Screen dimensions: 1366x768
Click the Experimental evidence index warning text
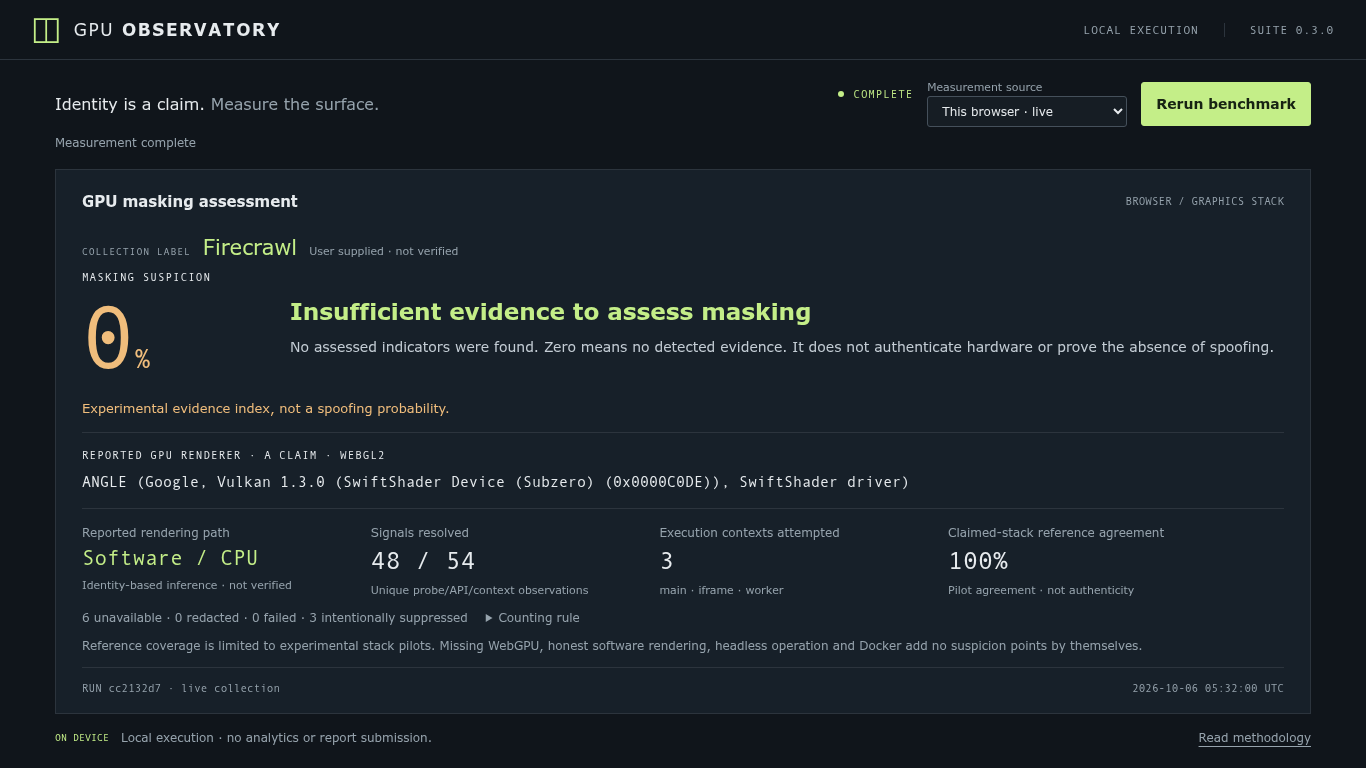[x=266, y=408]
